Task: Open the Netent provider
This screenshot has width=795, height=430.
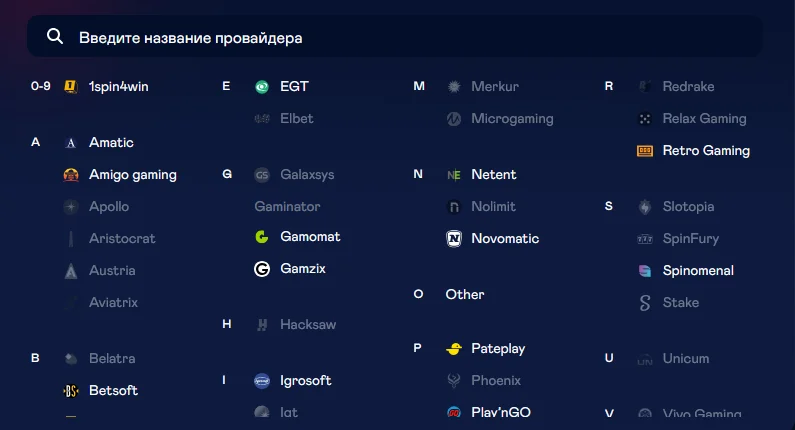Action: point(493,174)
